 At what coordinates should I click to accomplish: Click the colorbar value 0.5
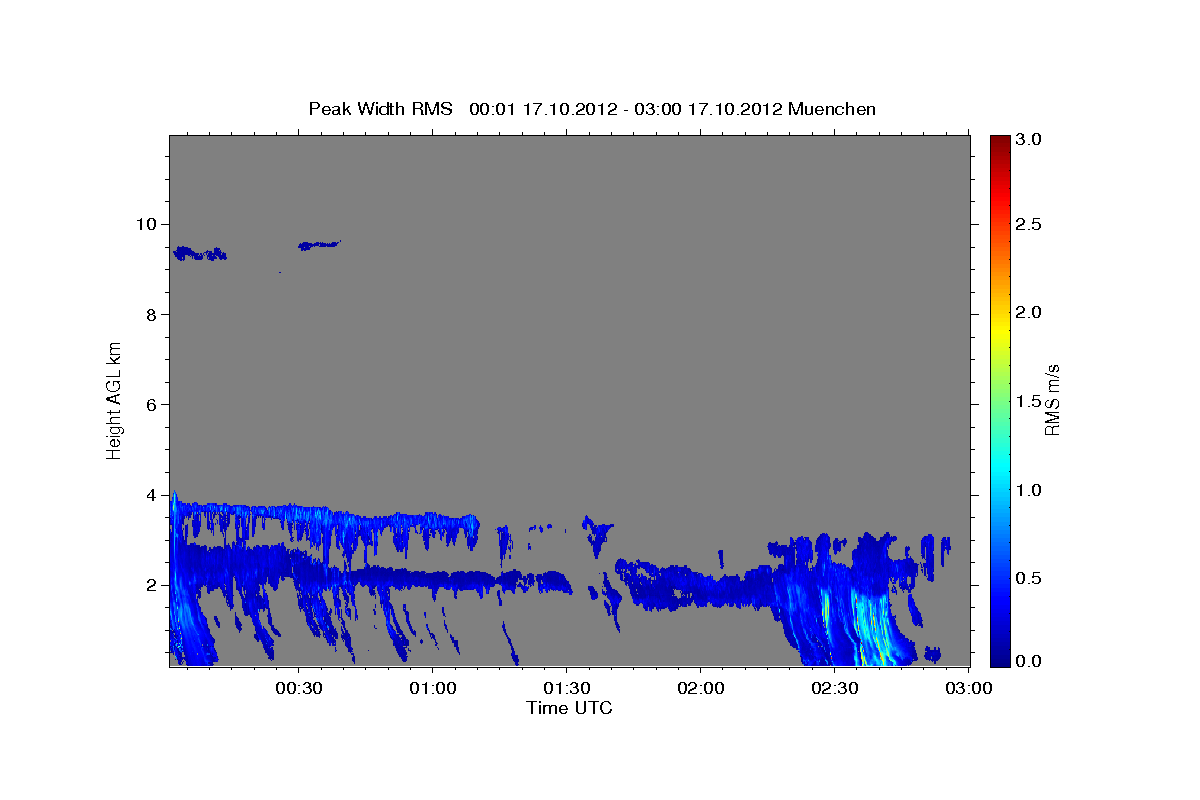tap(1030, 578)
